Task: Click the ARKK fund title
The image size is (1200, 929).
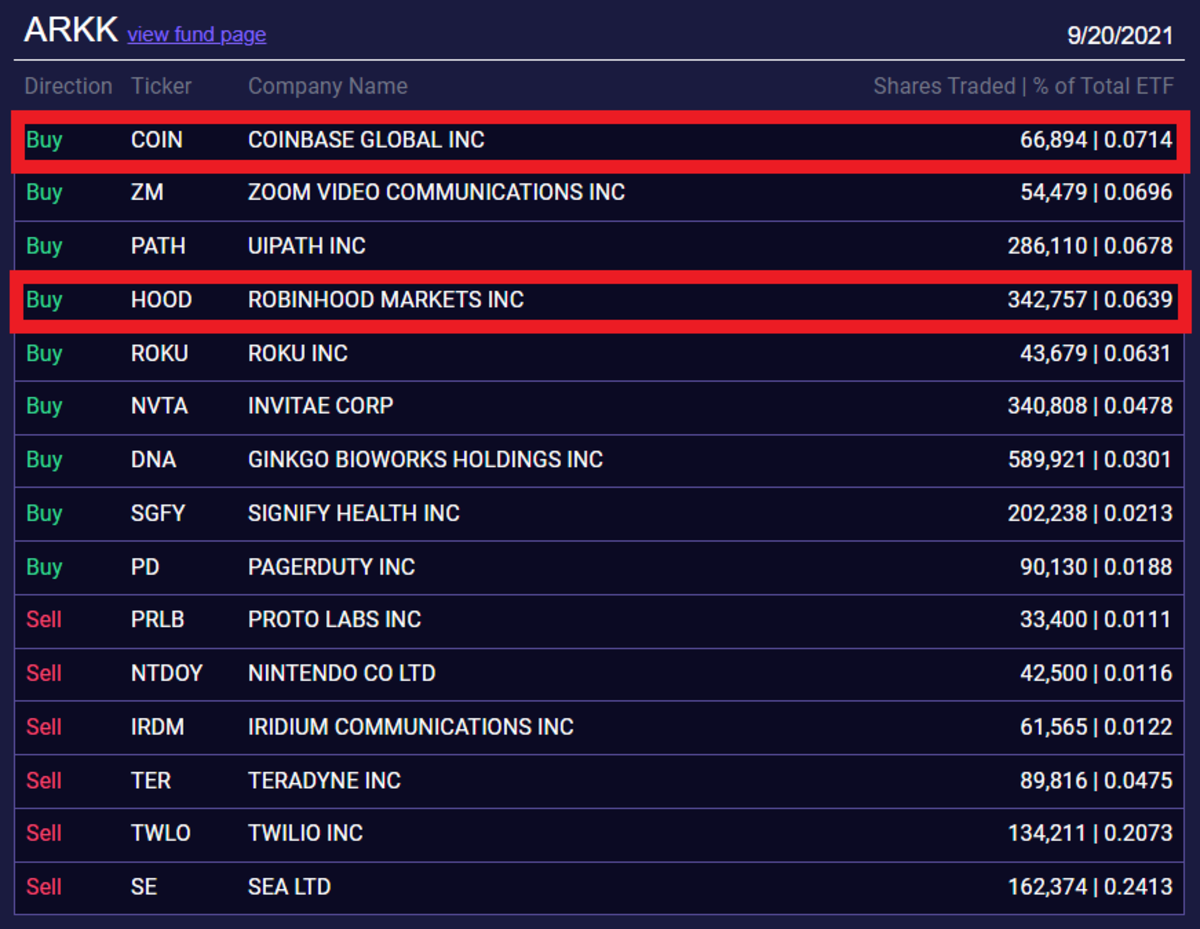Action: [x=72, y=30]
